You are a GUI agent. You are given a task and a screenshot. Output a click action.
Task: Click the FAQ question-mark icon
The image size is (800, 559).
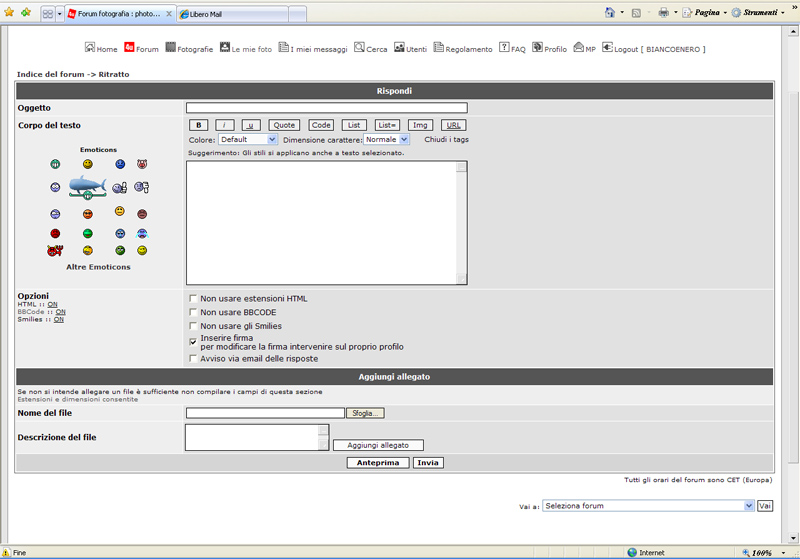[x=504, y=47]
